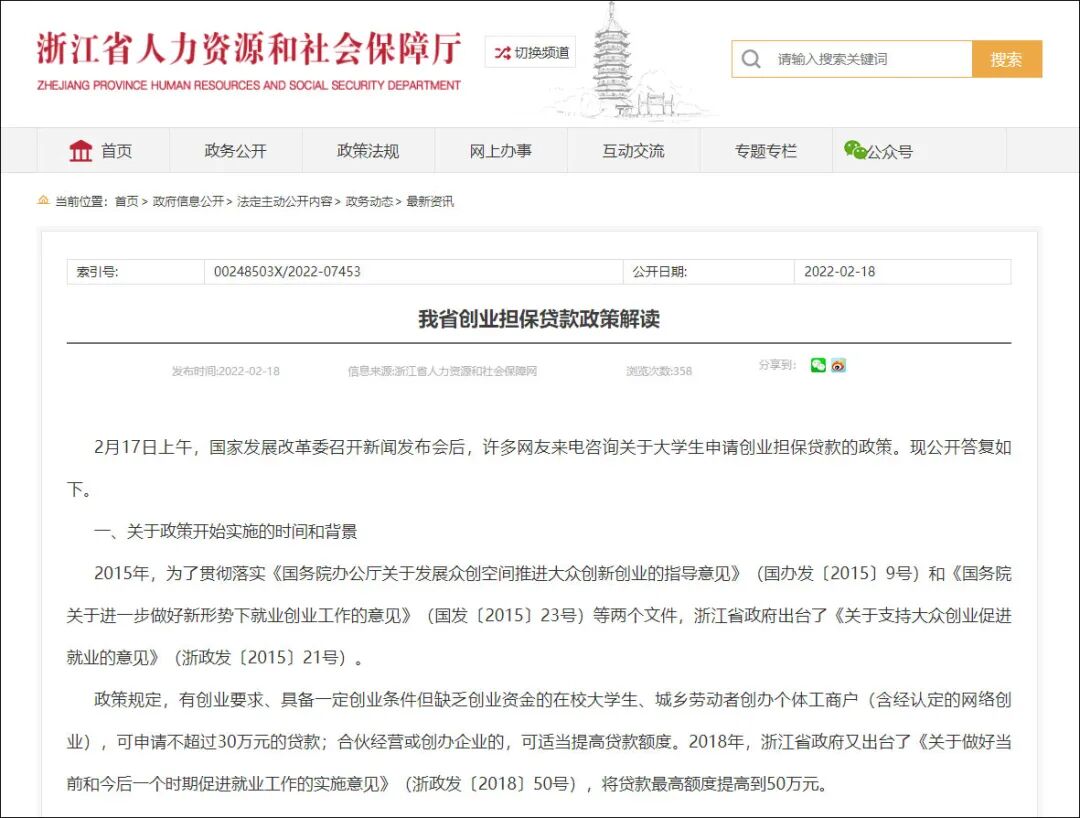Screen dimensions: 1080x818
Task: Select the home icon beside 首页
Action: [x=81, y=149]
